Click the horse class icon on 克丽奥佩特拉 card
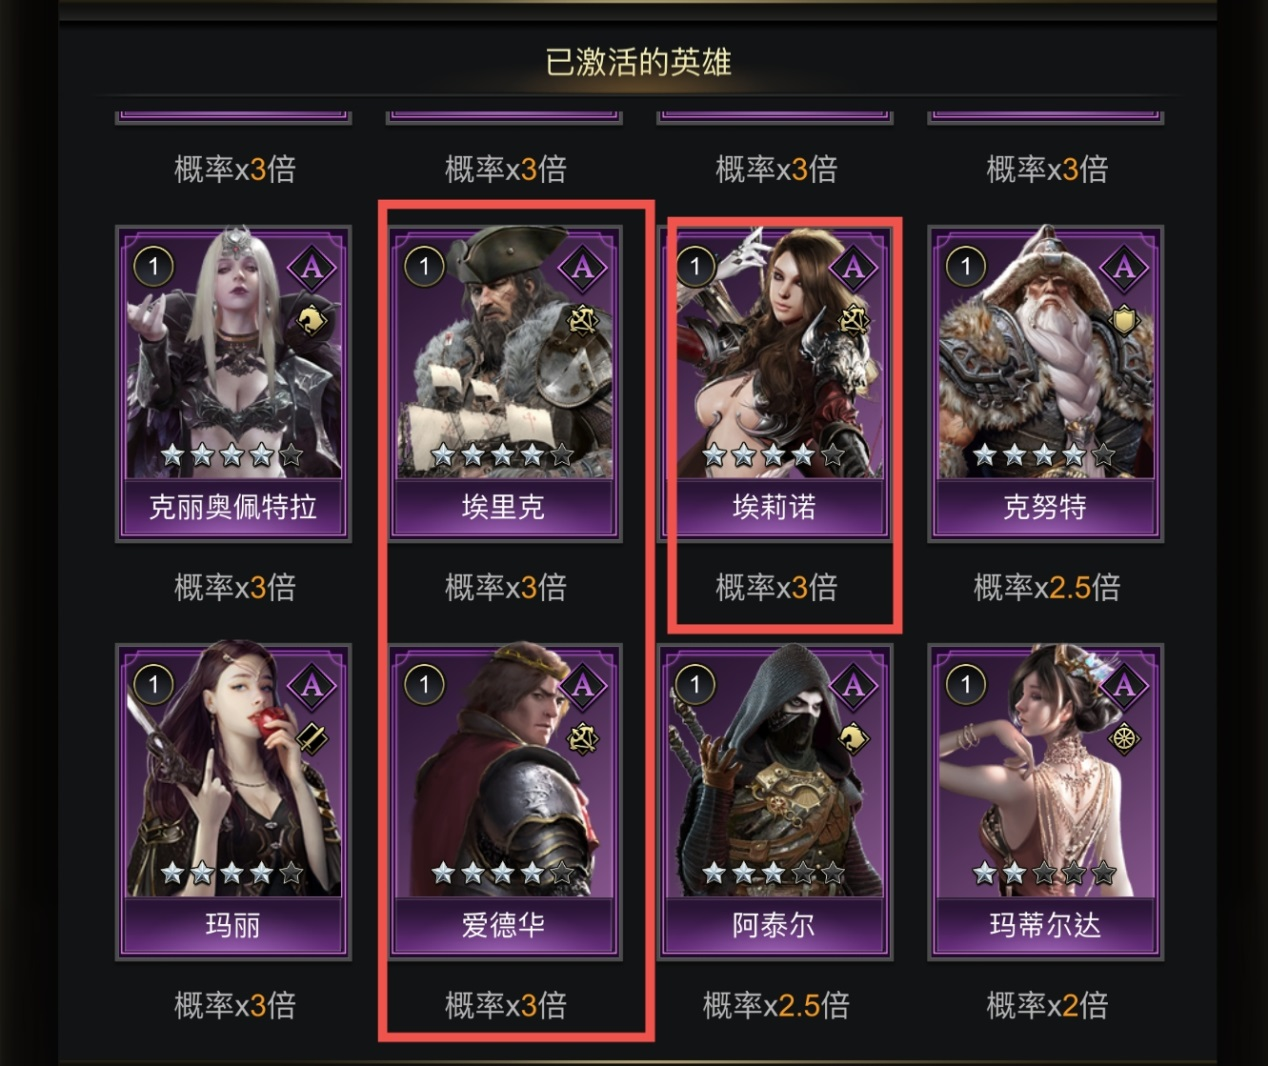The height and width of the screenshot is (1066, 1268). point(312,321)
